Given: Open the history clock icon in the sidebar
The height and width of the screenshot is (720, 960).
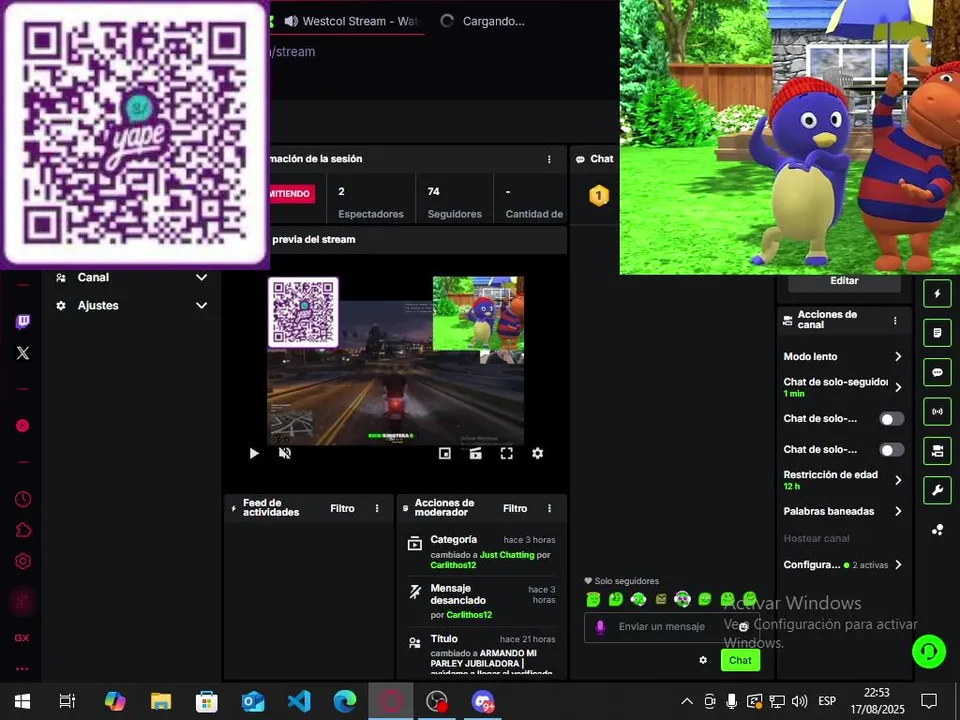Looking at the screenshot, I should point(23,499).
